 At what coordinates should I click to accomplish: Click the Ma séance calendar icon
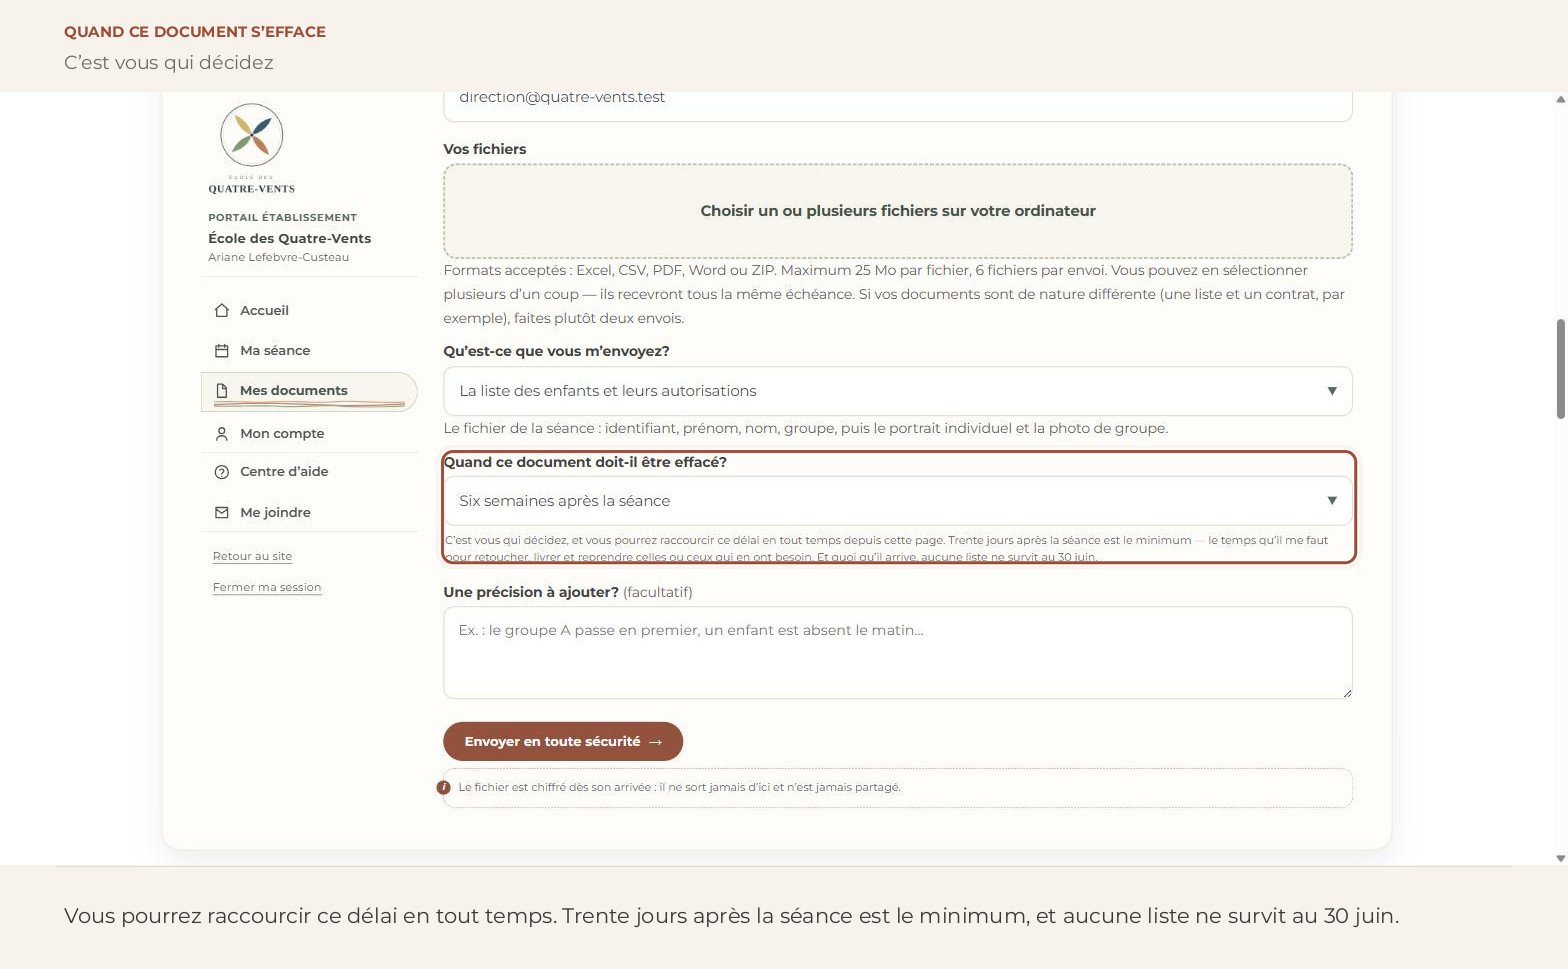[x=222, y=351]
